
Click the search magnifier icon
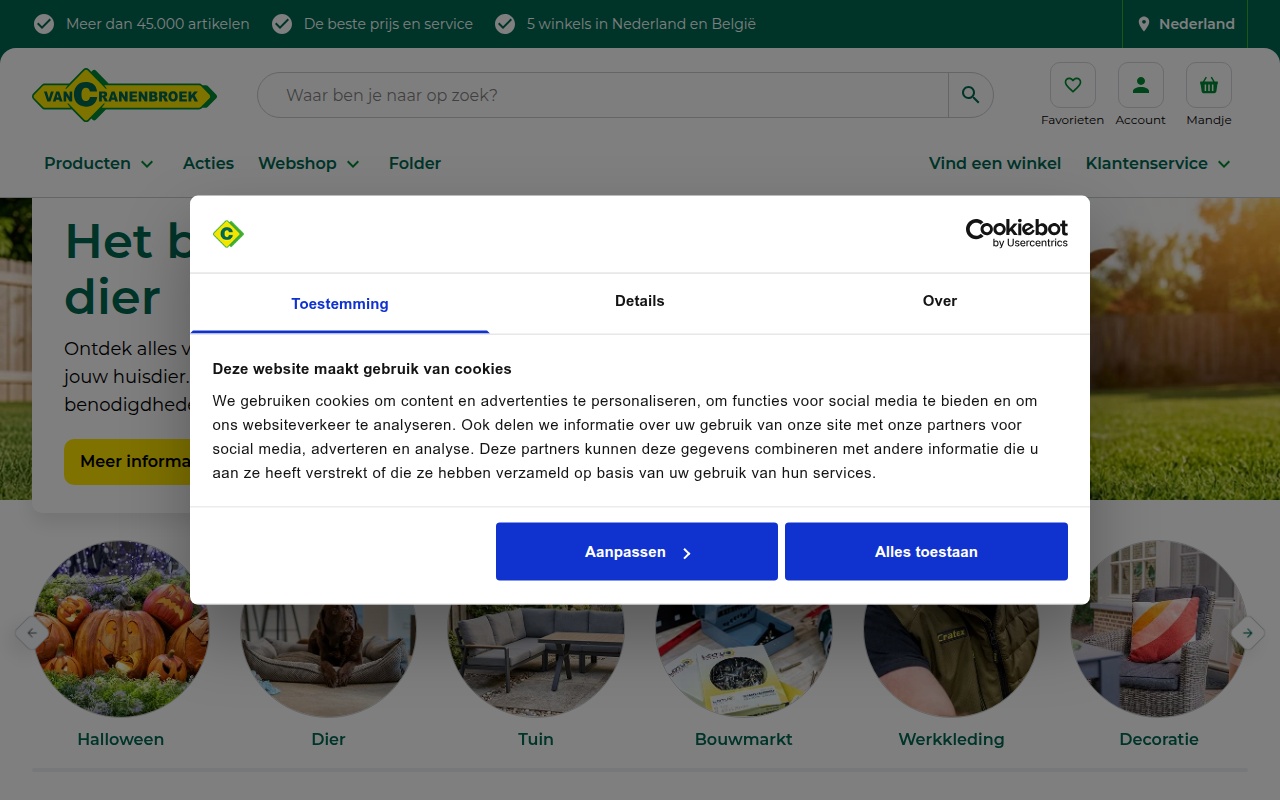click(970, 95)
